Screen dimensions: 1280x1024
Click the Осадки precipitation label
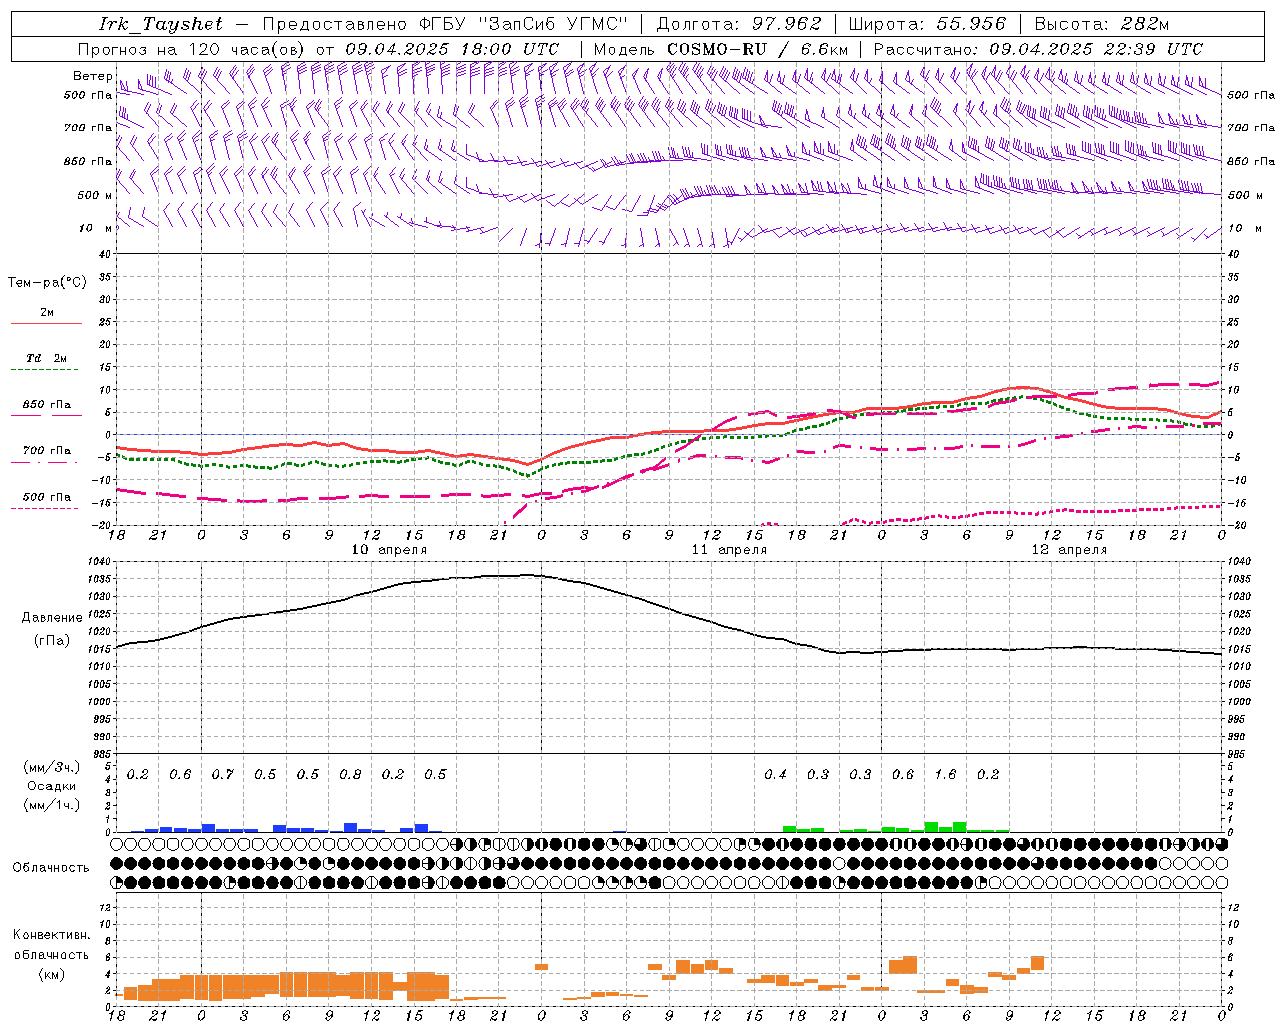pos(51,786)
